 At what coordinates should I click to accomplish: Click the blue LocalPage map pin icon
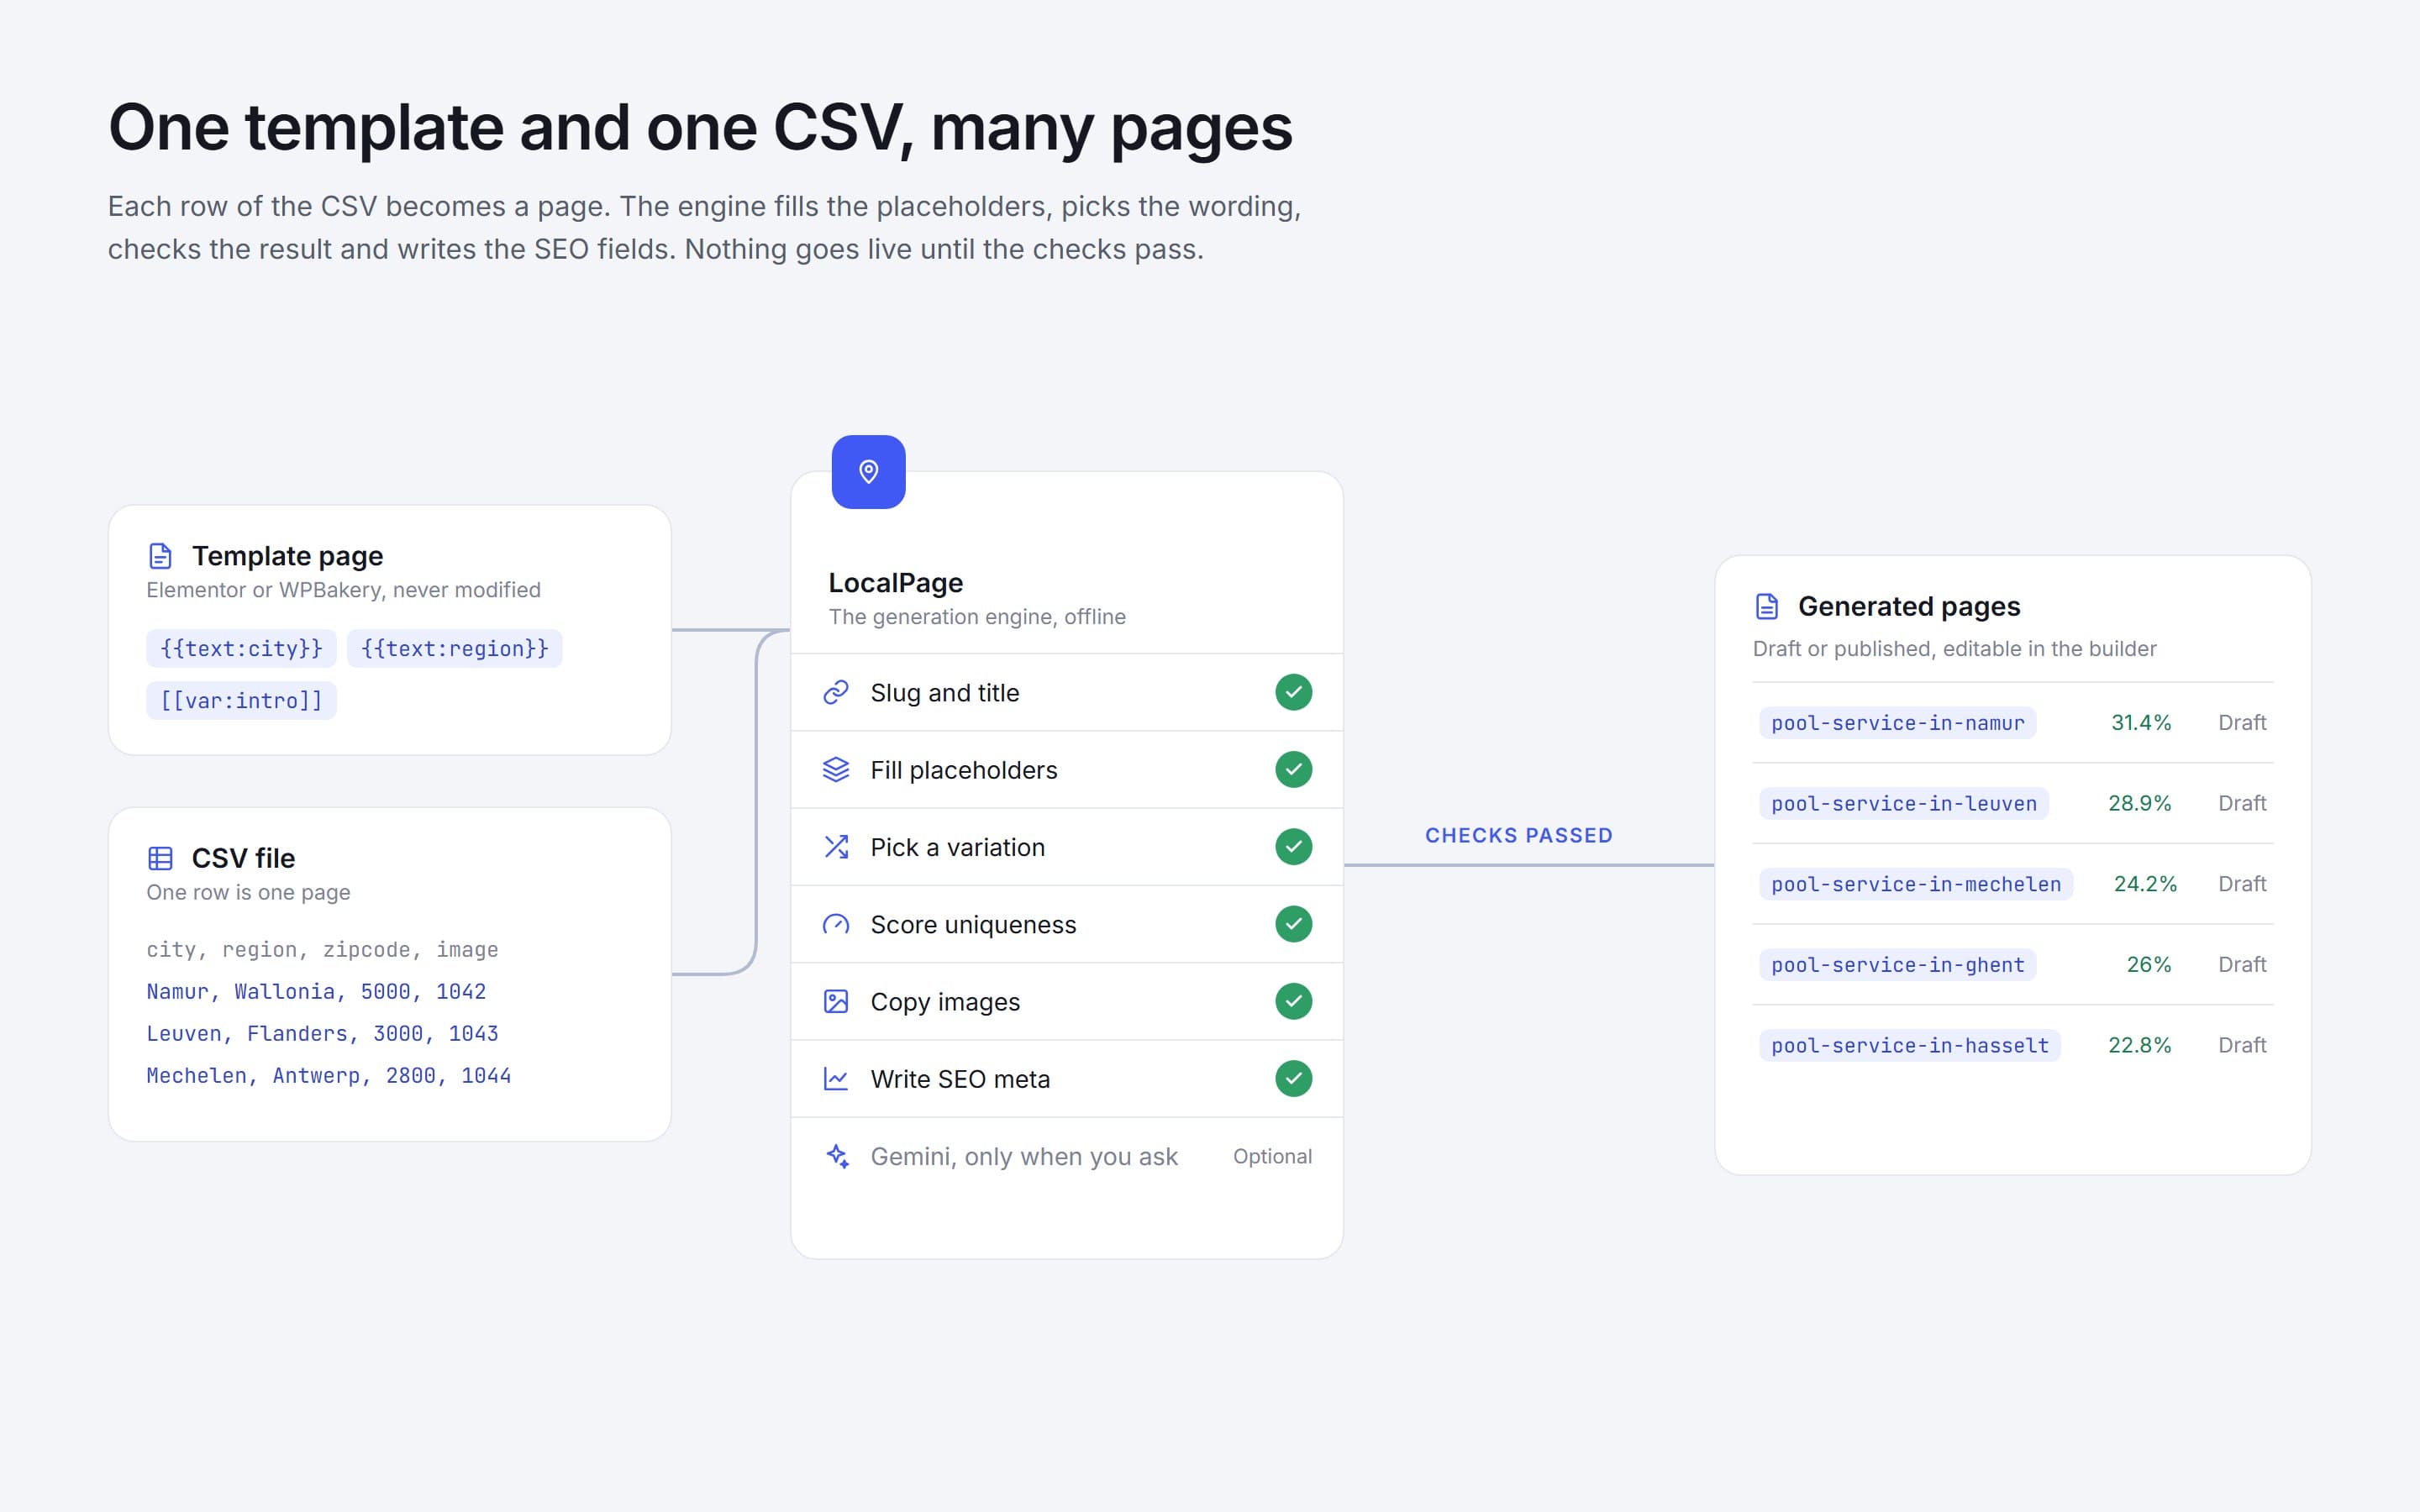868,471
